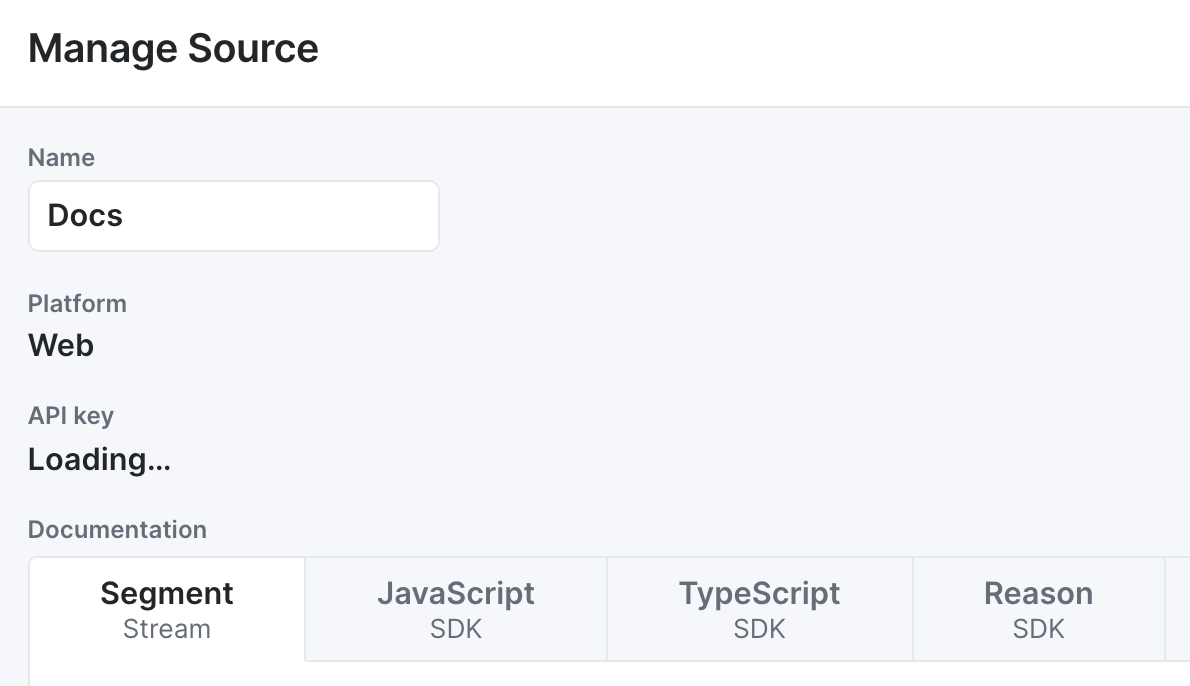Click the Platform section label

pyautogui.click(x=77, y=303)
